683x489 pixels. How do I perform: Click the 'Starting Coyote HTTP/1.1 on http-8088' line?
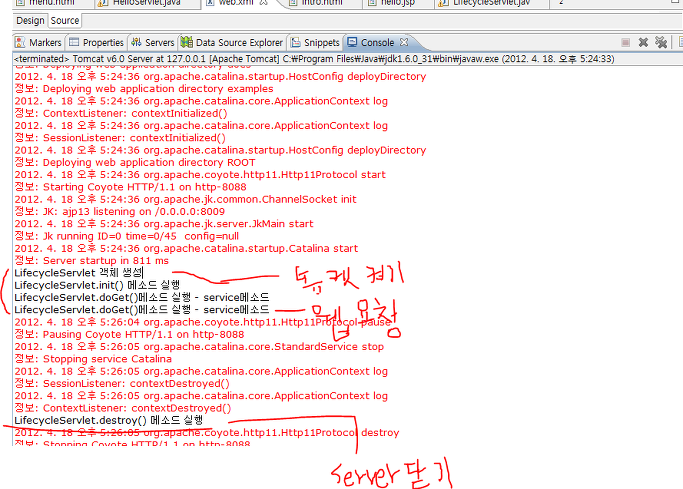(131, 187)
